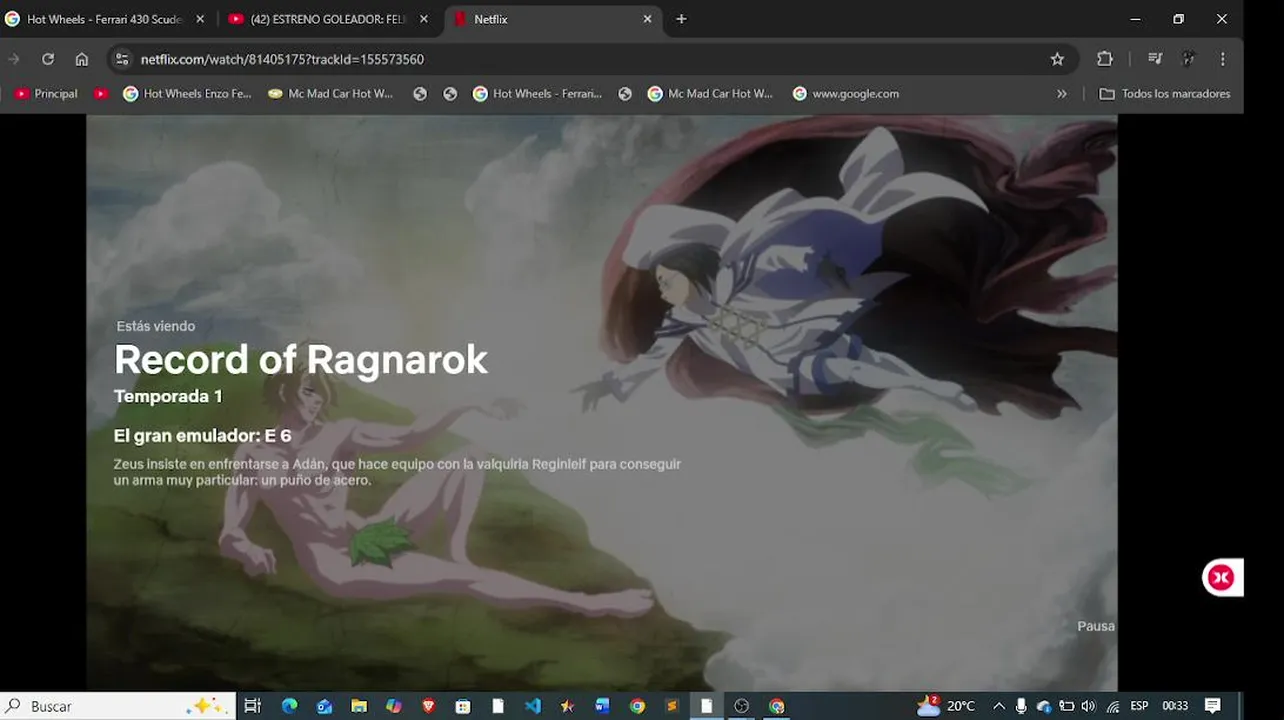This screenshot has width=1284, height=720.
Task: Open Task View in taskbar
Action: click(252, 706)
